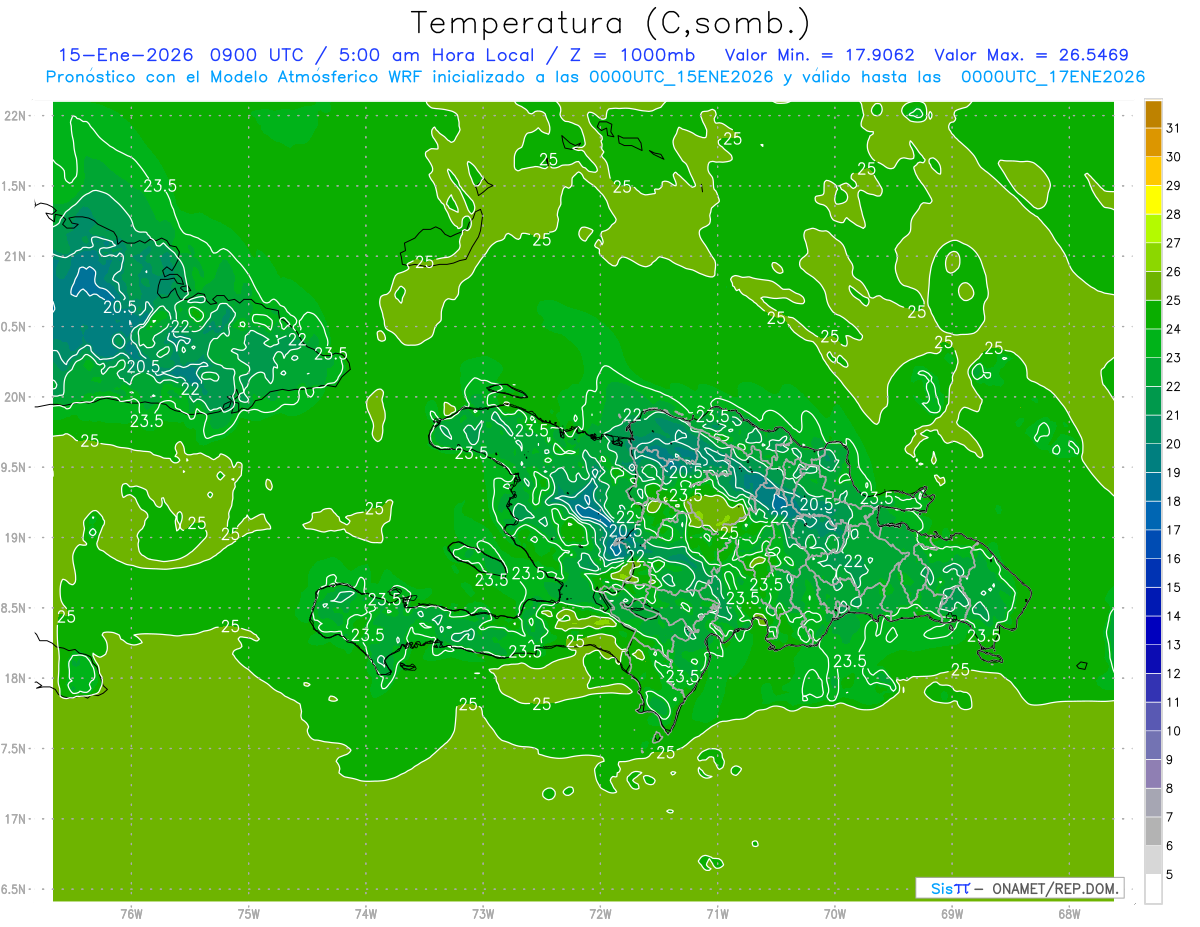This screenshot has width=1200, height=927.
Task: Click the "74W" longitude axis label
Action: 366,913
